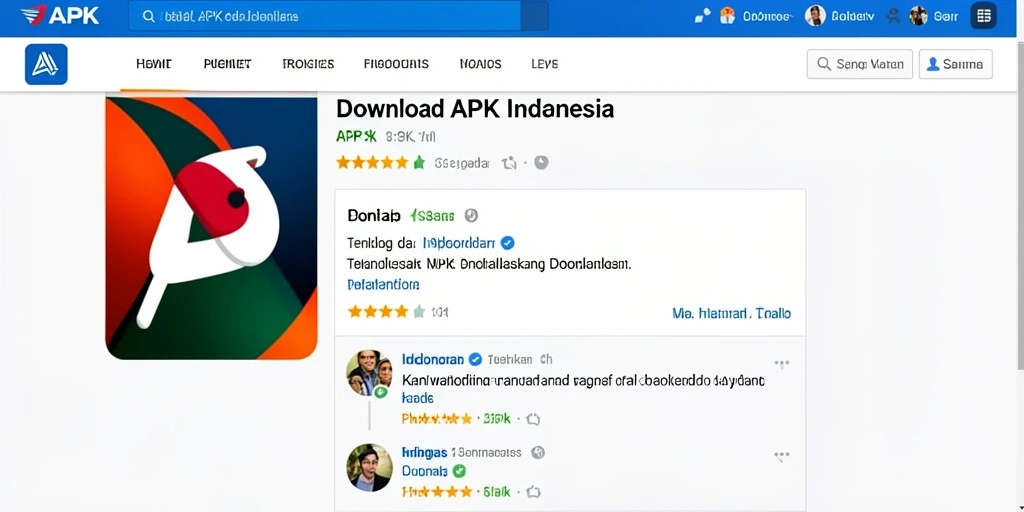Open the 'FIIGOOUNIS' navigation menu item
This screenshot has width=1024, height=512.
coord(396,64)
